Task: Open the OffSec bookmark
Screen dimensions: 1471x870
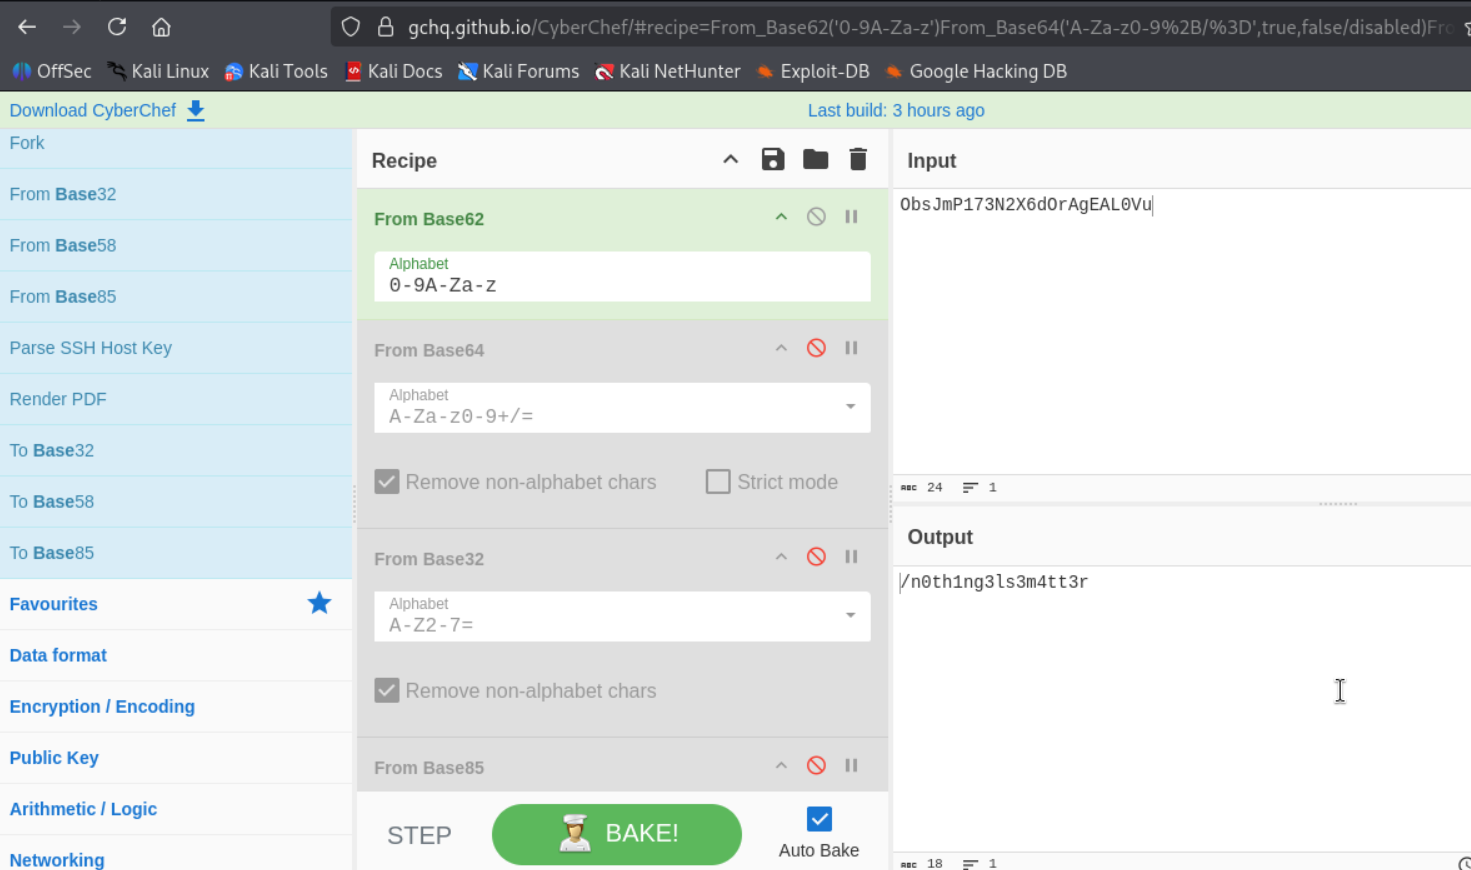Action: pos(52,71)
